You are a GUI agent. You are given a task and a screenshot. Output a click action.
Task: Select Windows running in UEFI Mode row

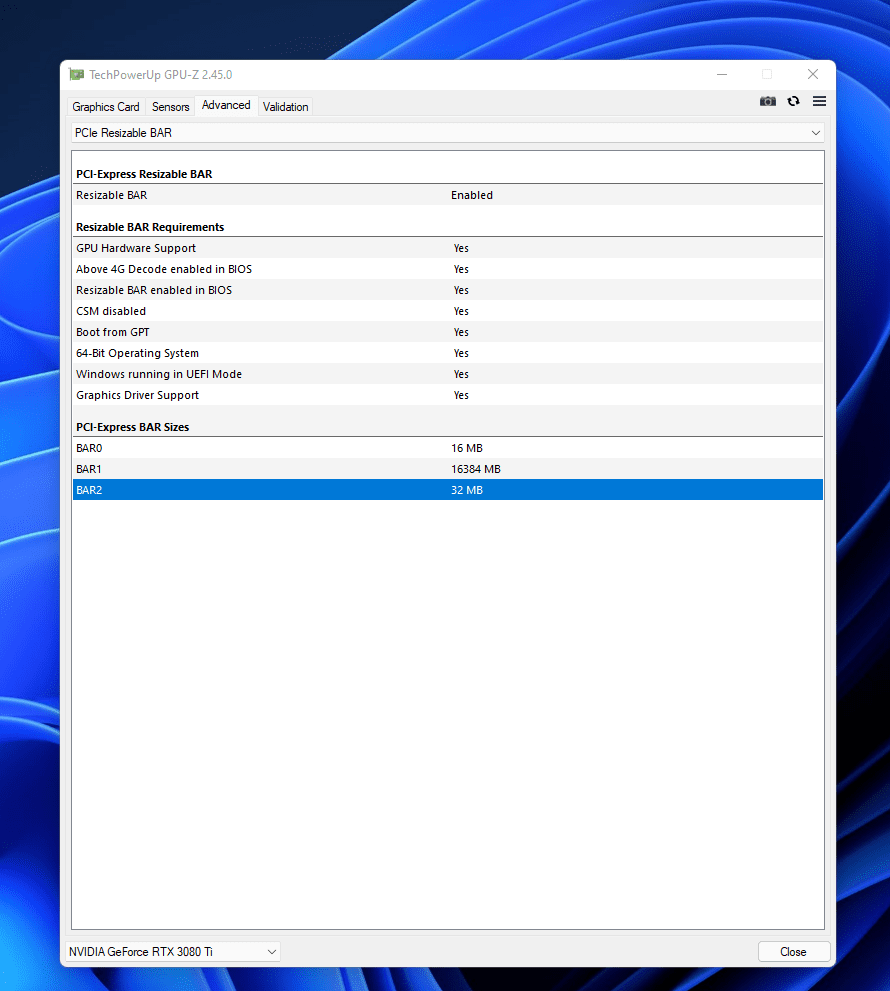448,374
